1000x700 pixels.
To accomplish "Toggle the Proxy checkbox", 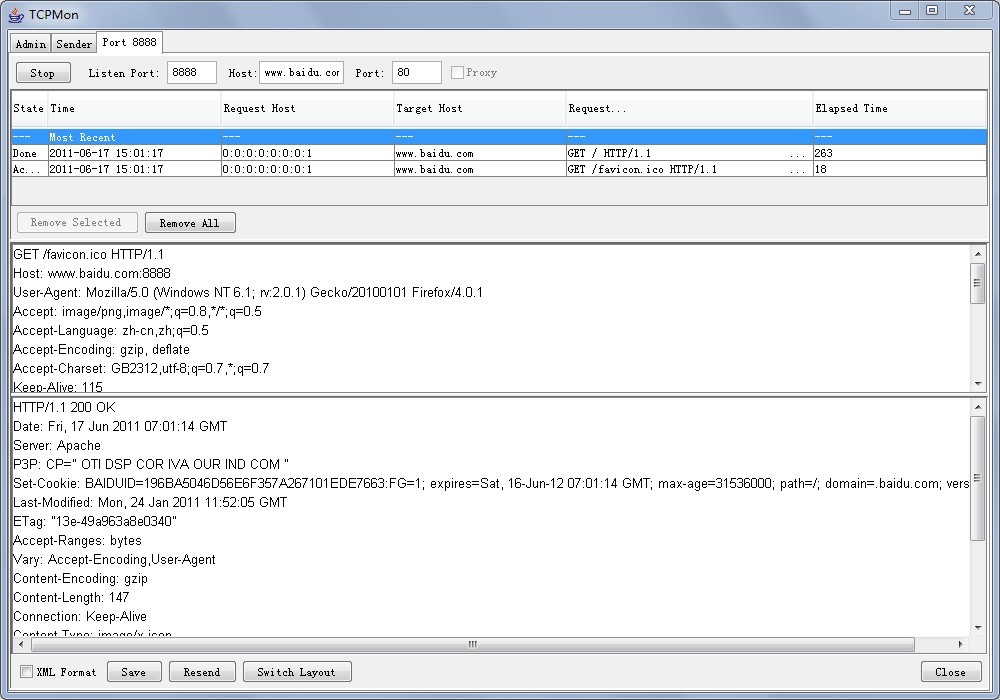I will tap(457, 73).
